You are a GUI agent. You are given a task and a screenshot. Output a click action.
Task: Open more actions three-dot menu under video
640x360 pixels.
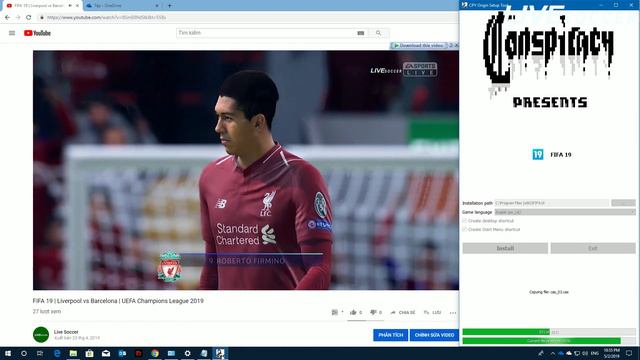[453, 313]
